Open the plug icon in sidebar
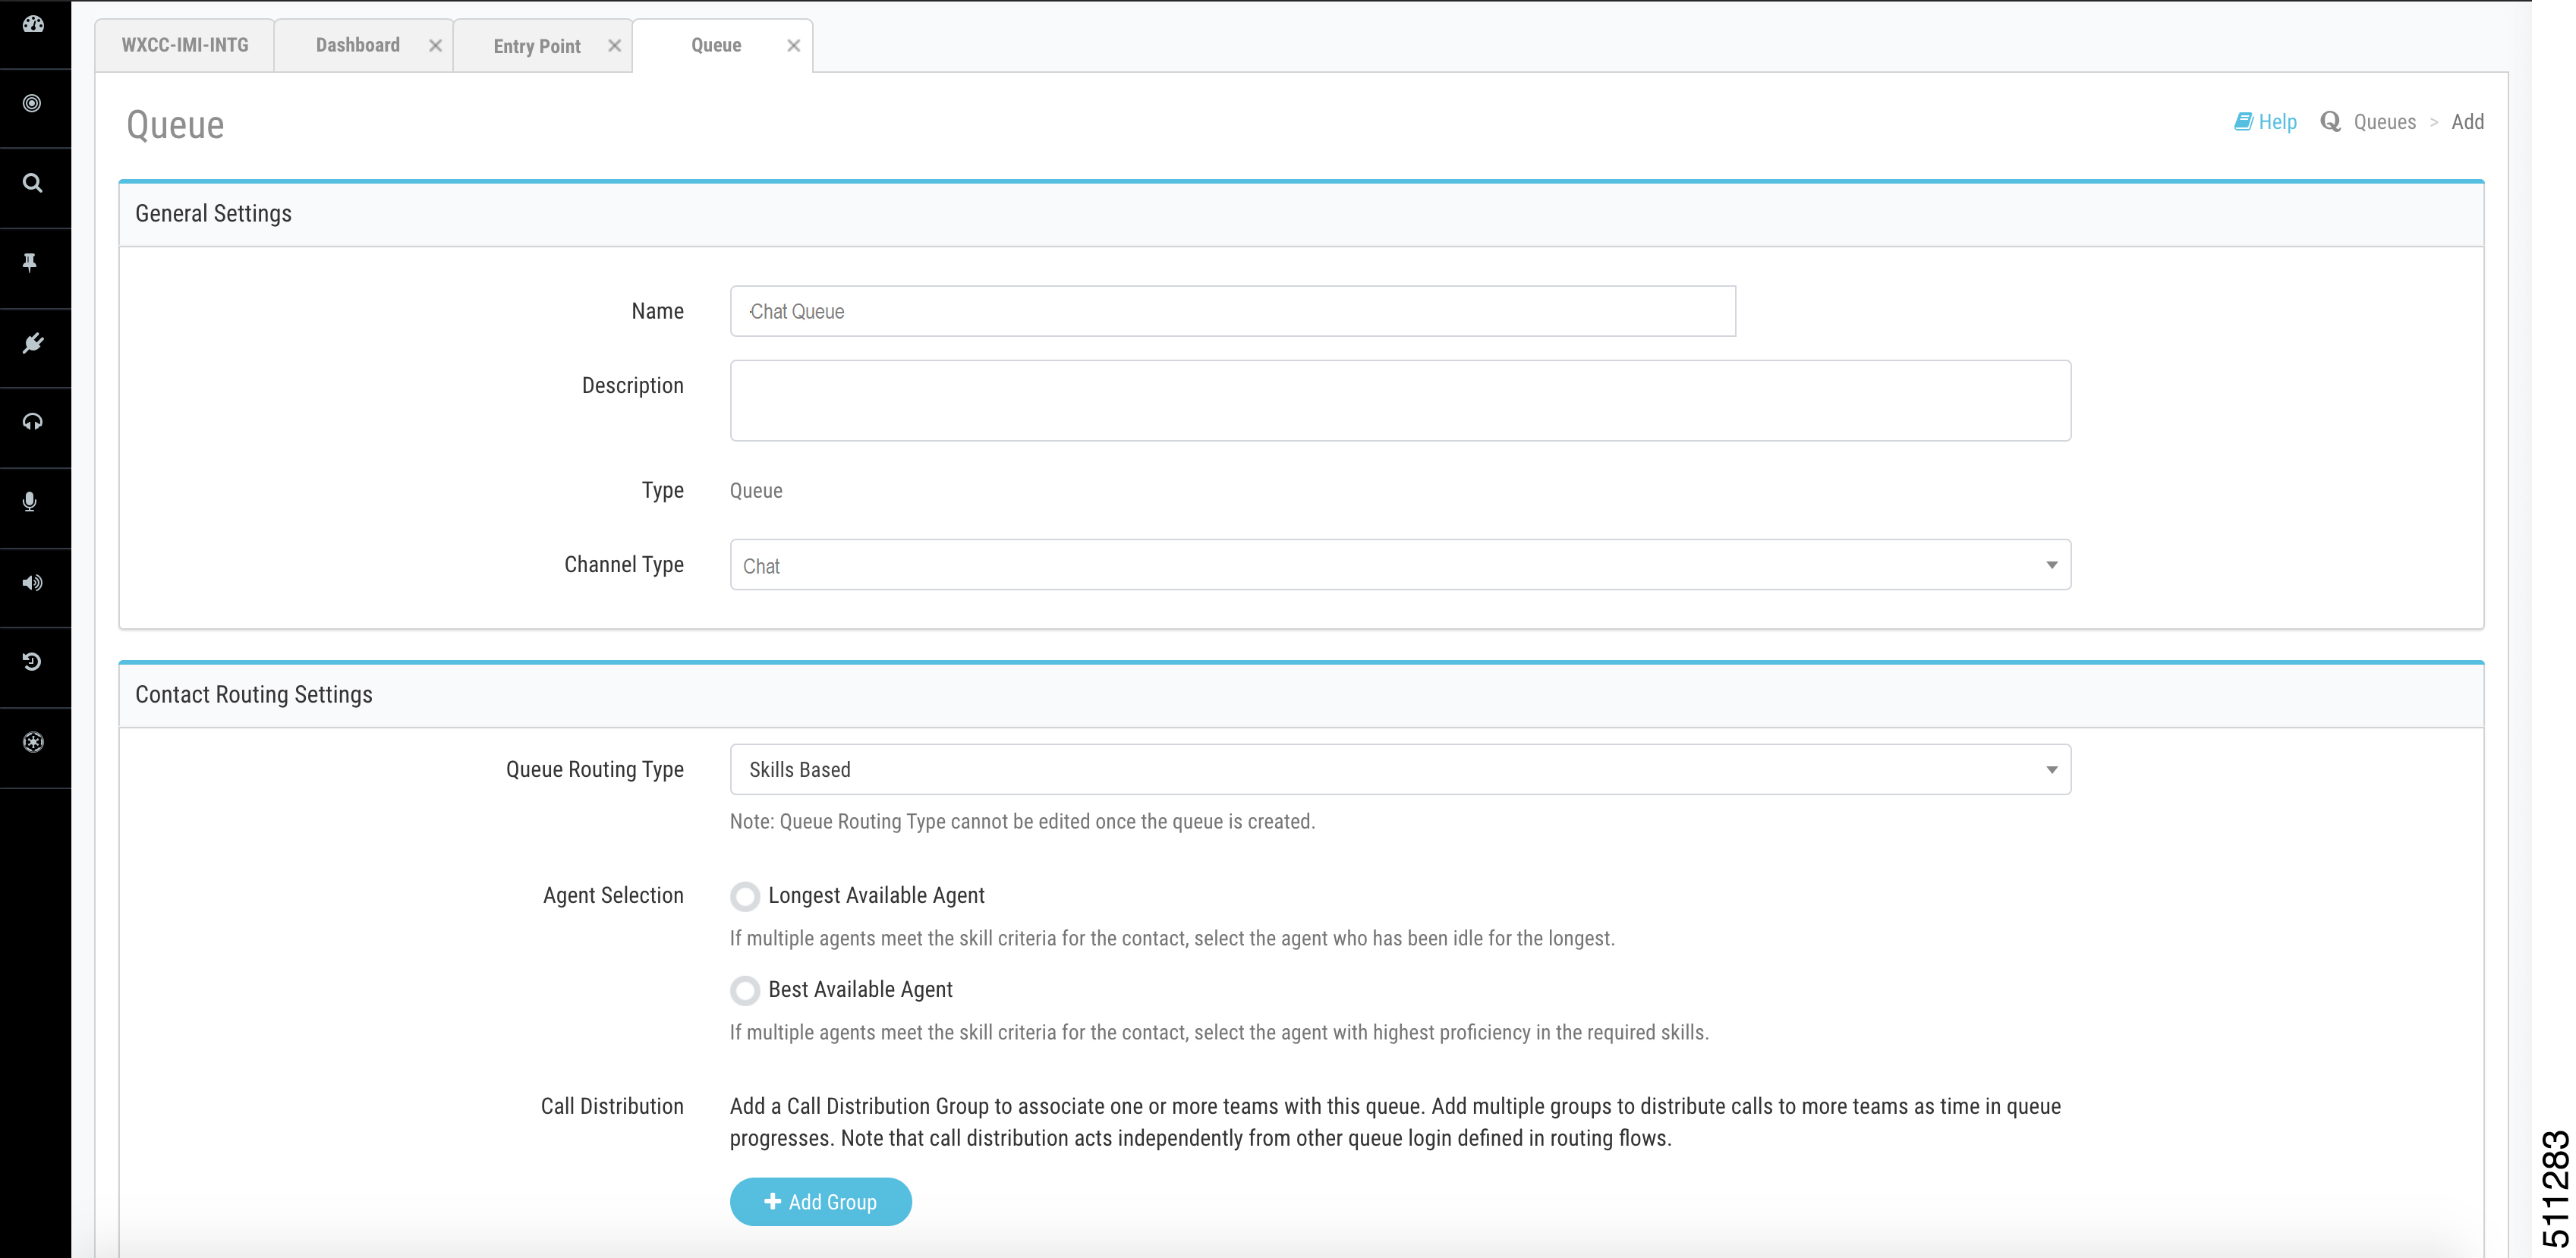2576x1258 pixels. 32,343
